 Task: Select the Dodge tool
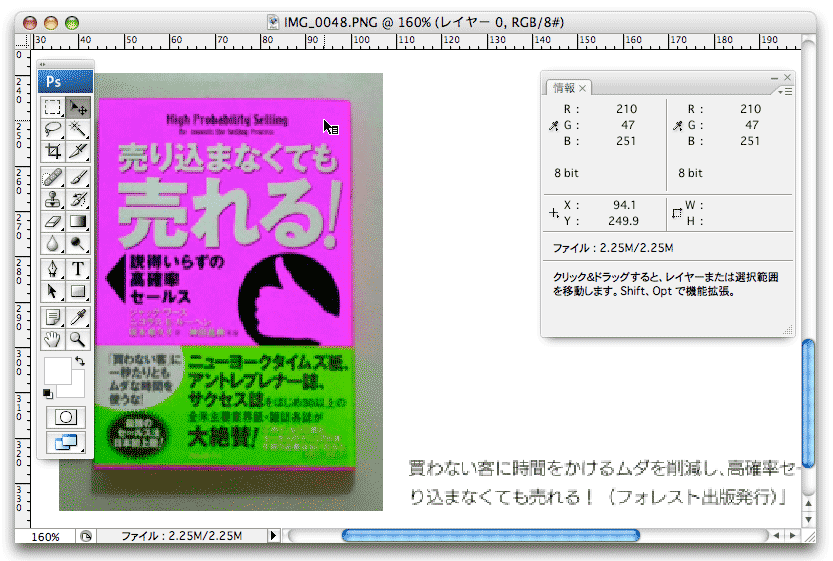[78, 243]
